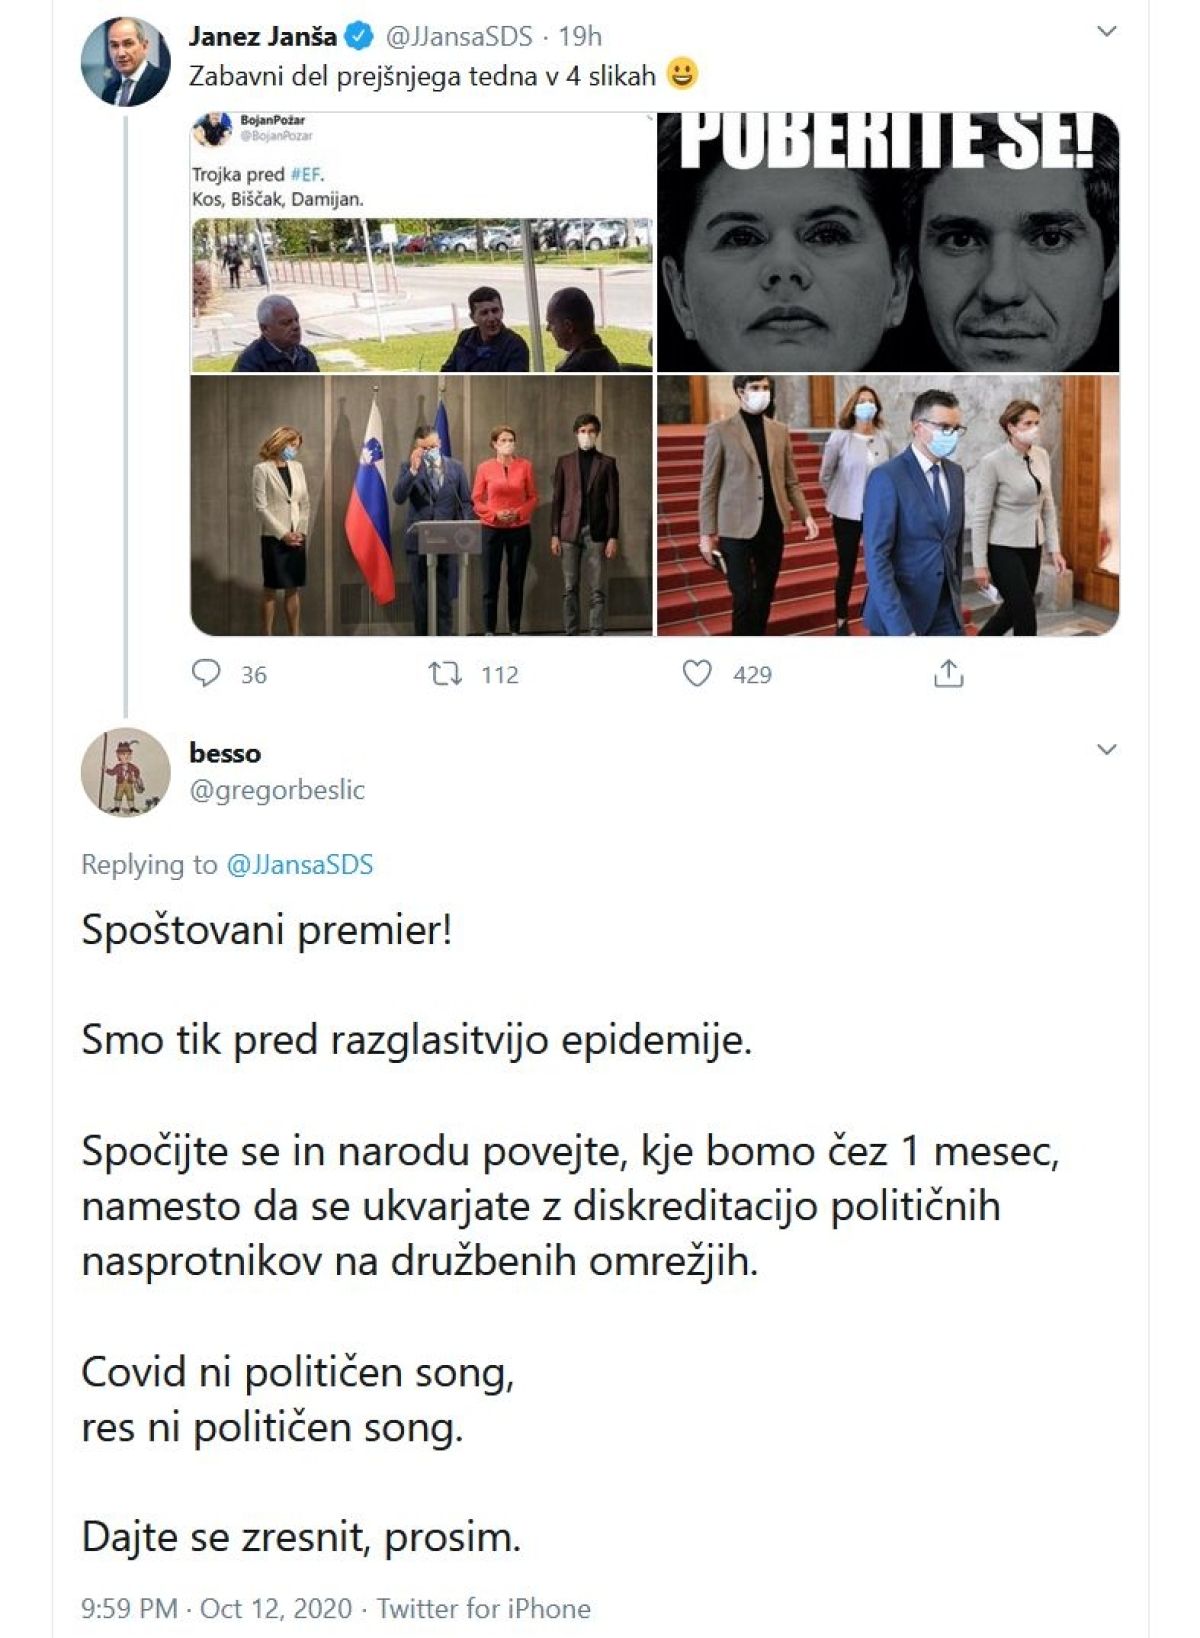Open the 9:59 PM Oct 12, 2020 timestamp
1200x1638 pixels.
pyautogui.click(x=216, y=1608)
